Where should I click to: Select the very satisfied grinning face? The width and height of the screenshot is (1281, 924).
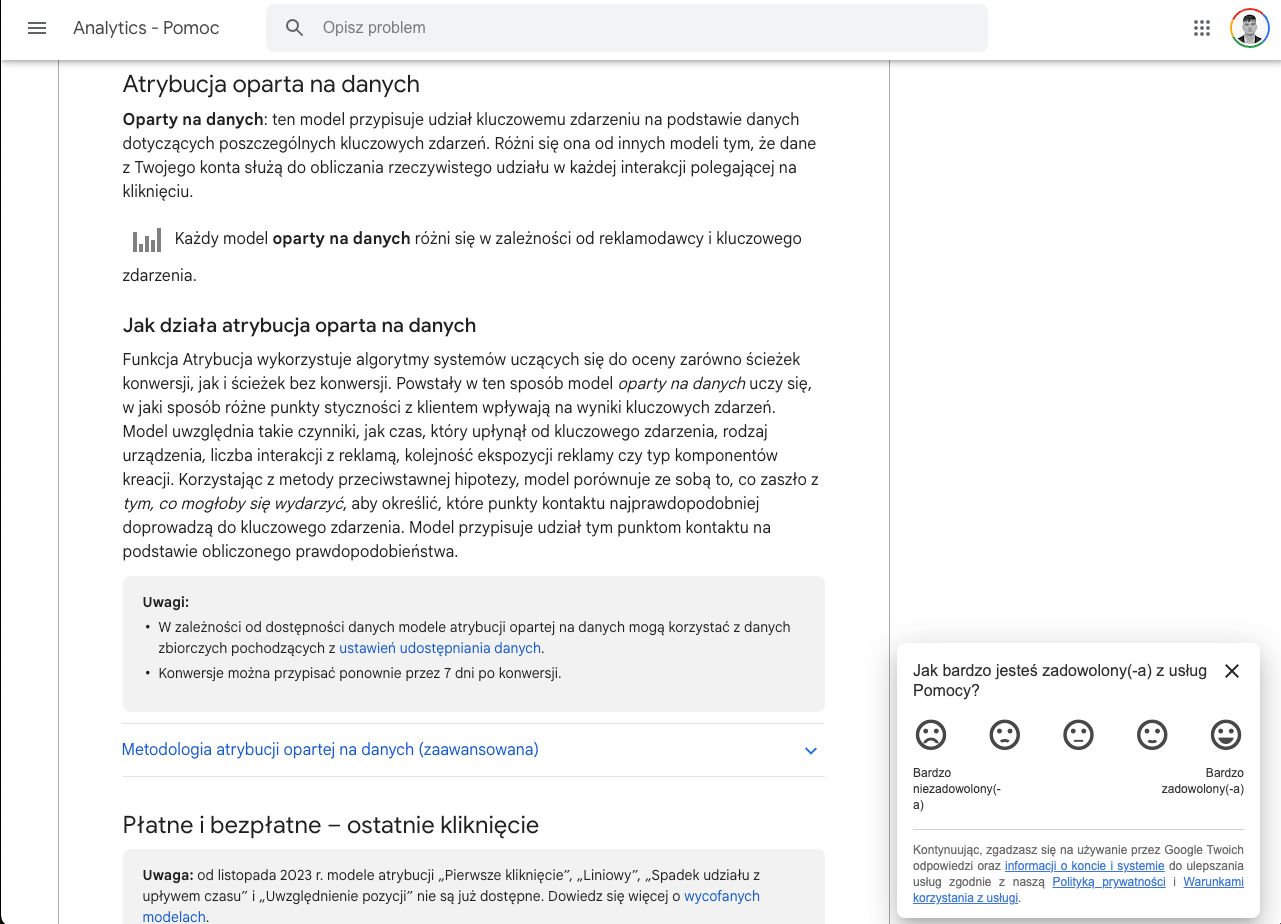(x=1226, y=735)
